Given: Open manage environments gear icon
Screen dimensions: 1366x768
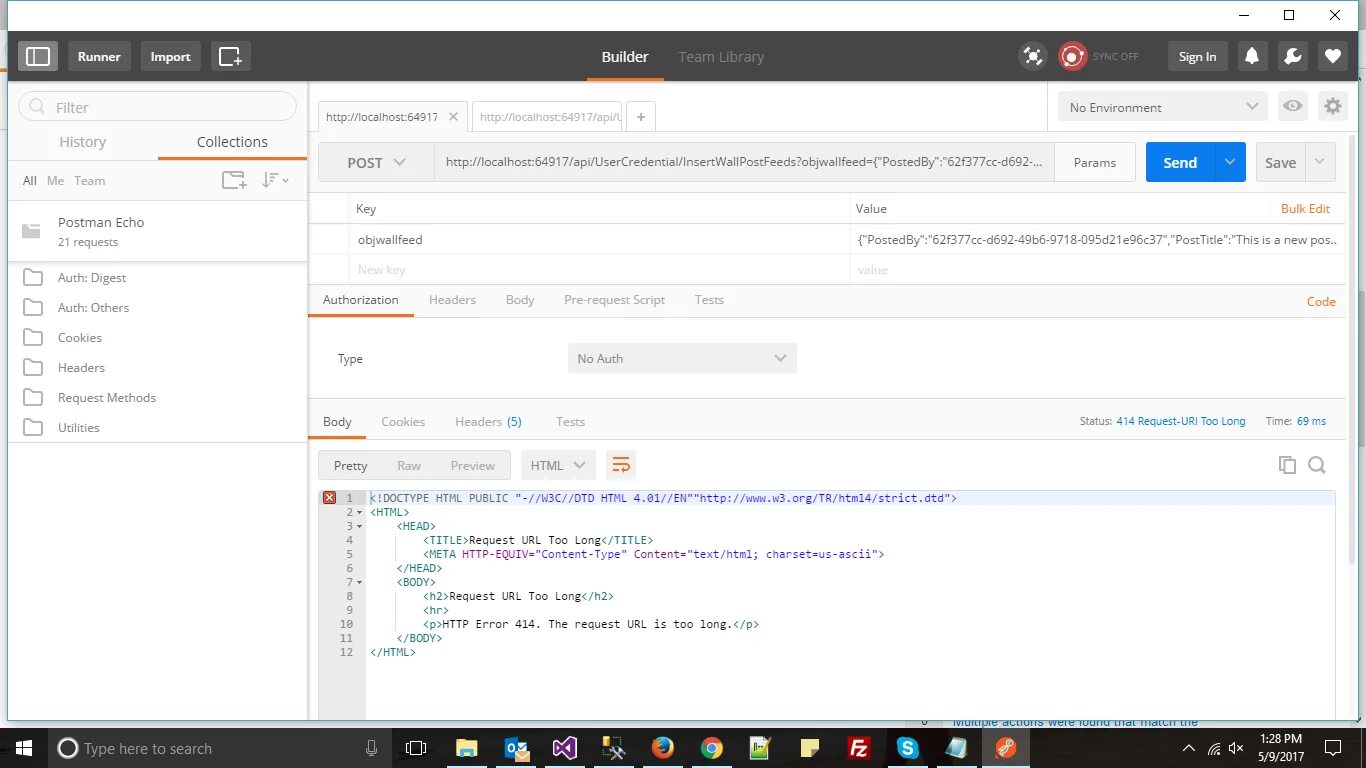Looking at the screenshot, I should [1332, 106].
